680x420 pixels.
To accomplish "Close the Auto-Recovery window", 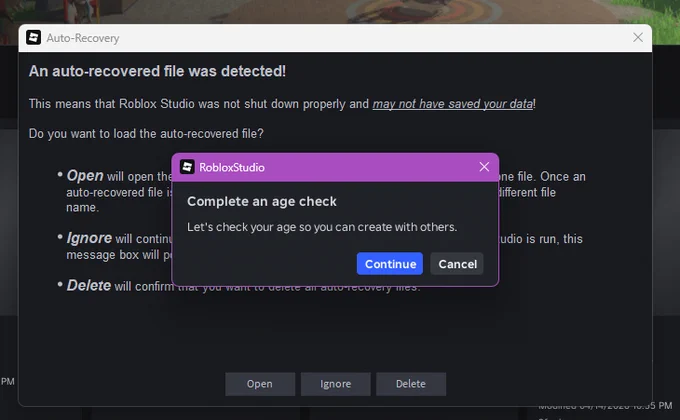I will [638, 38].
